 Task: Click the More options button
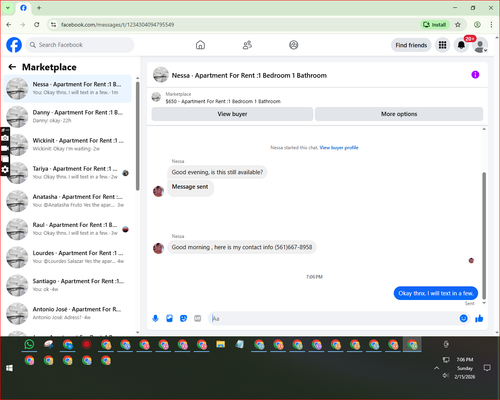point(399,114)
